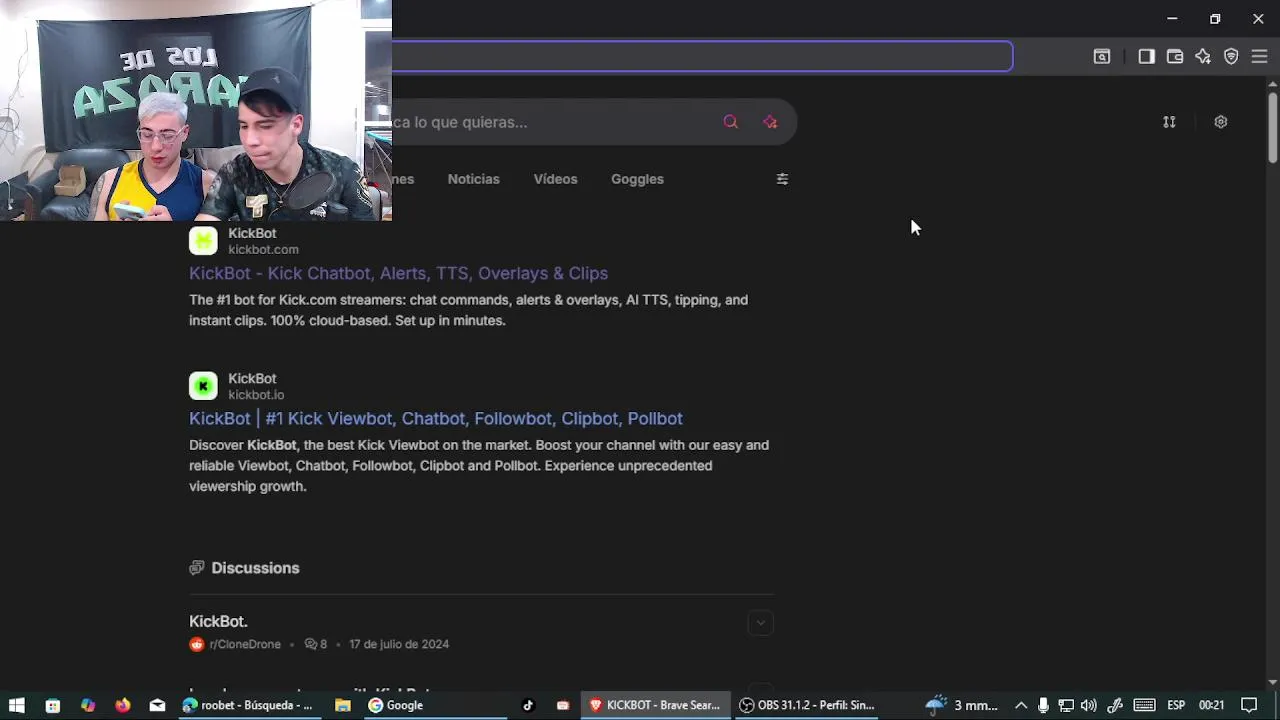Open the volume speaker tray icon
This screenshot has height=720, width=1280.
click(x=1089, y=705)
